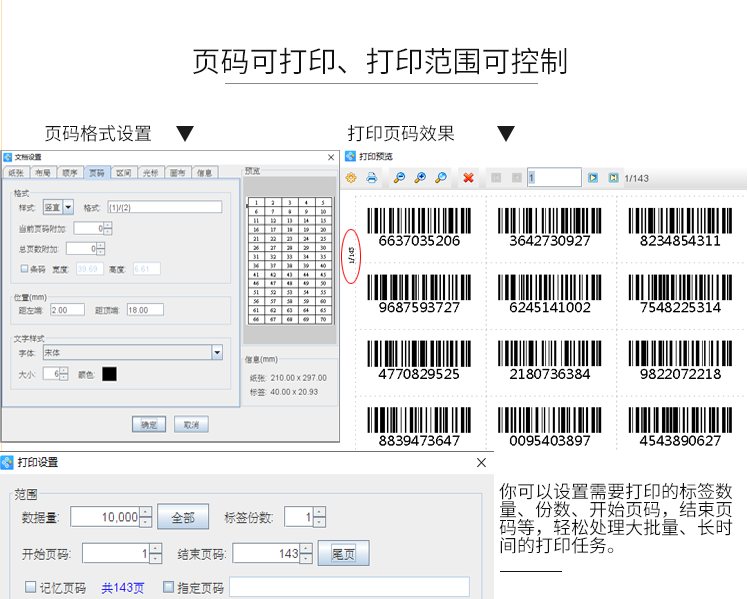This screenshot has width=748, height=599.
Task: Click the zoom out magnifier icon
Action: pos(399,178)
